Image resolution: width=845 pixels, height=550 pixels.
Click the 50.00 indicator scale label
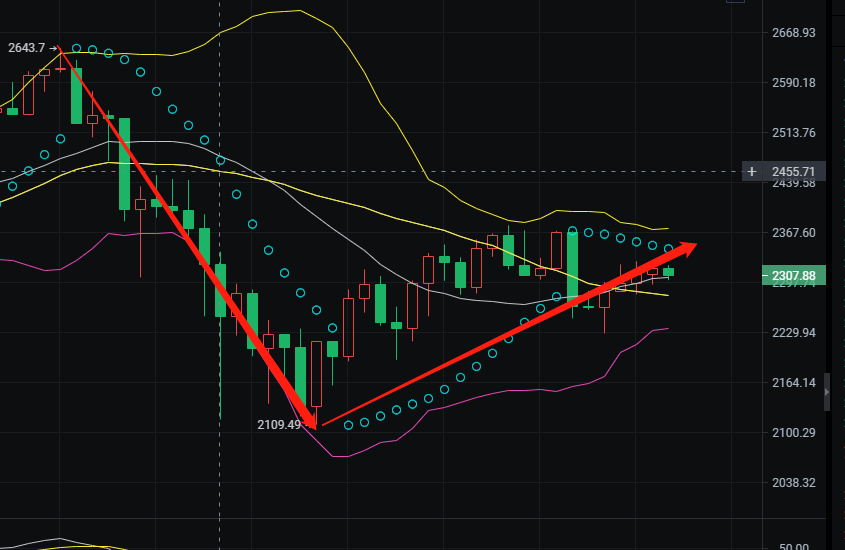(794, 546)
